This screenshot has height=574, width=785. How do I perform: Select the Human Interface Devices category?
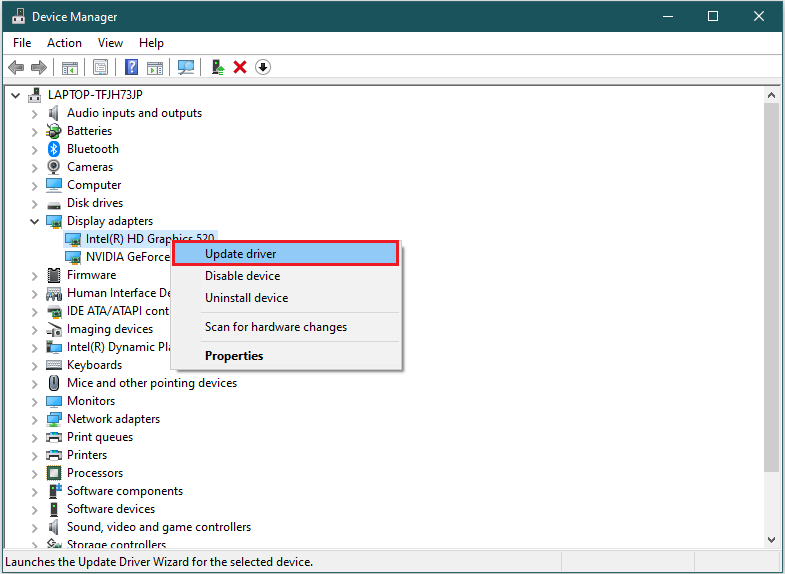(119, 293)
